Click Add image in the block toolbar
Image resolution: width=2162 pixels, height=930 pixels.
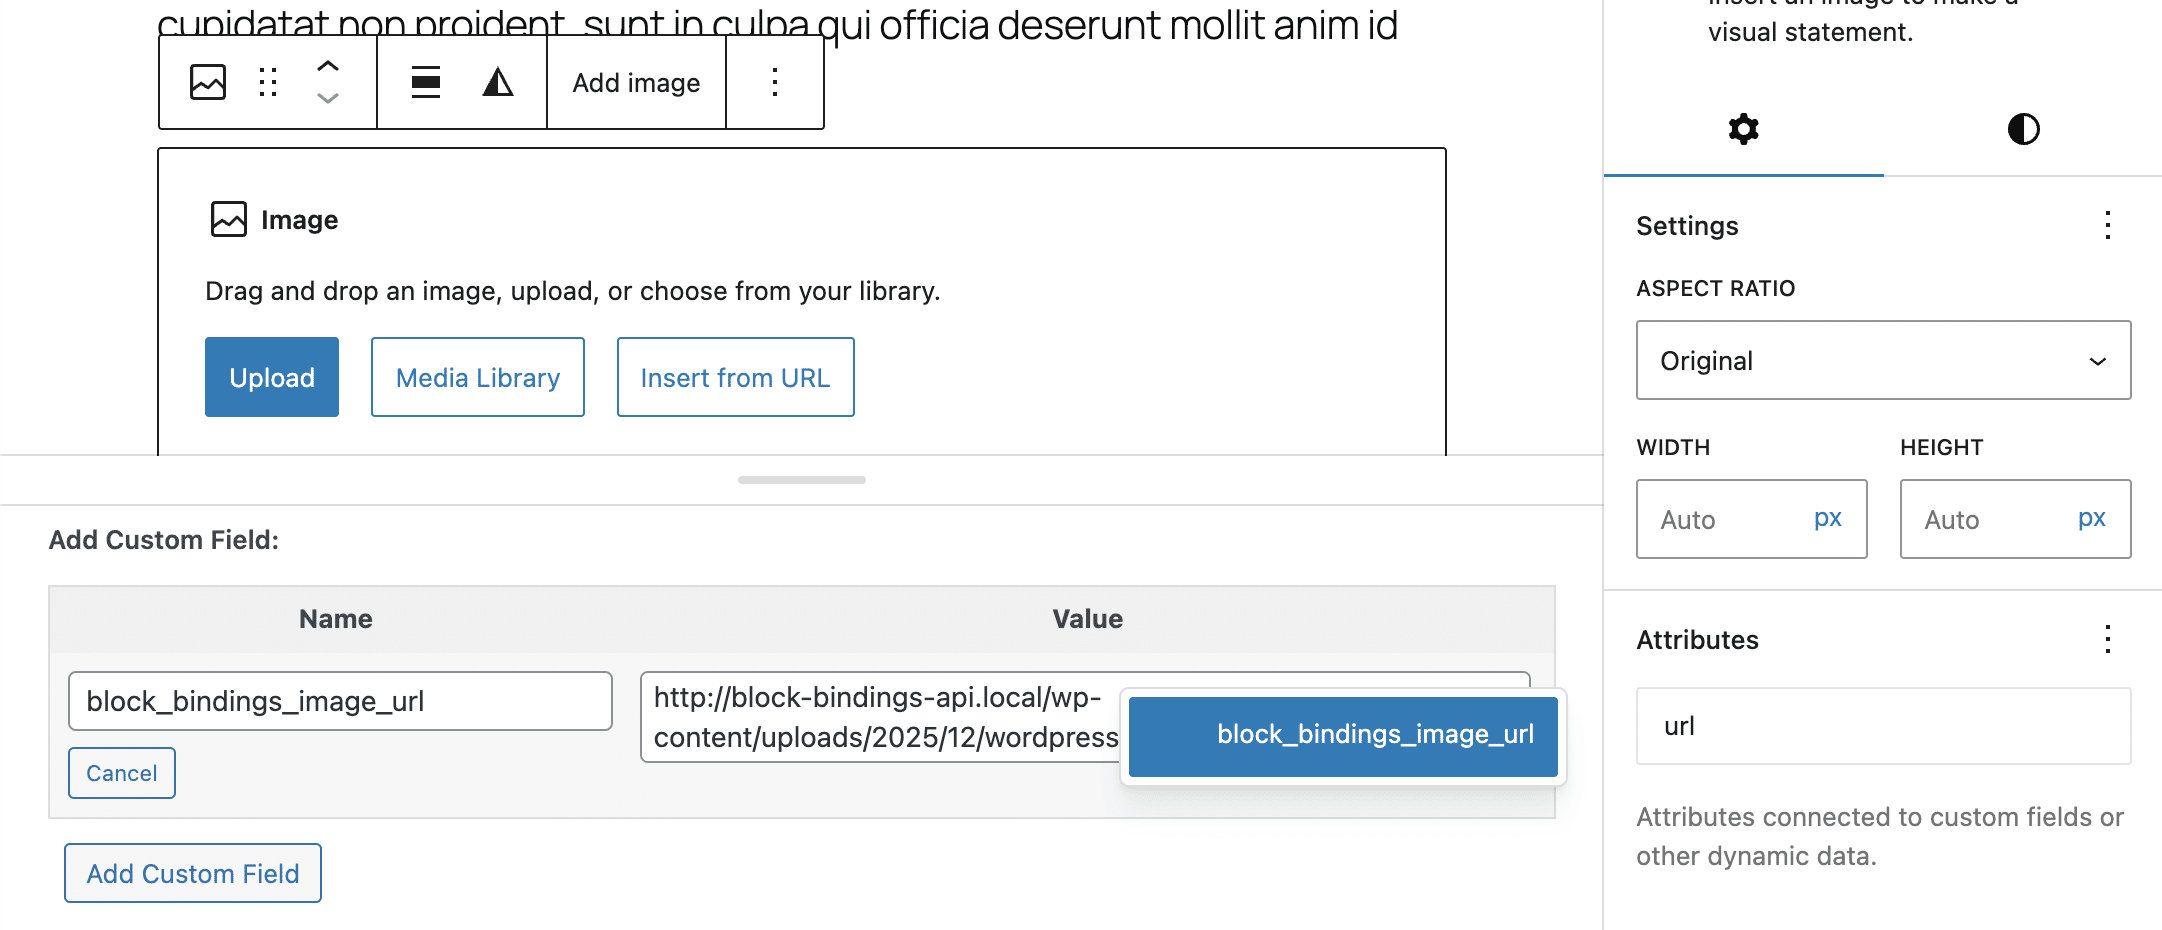[x=636, y=82]
